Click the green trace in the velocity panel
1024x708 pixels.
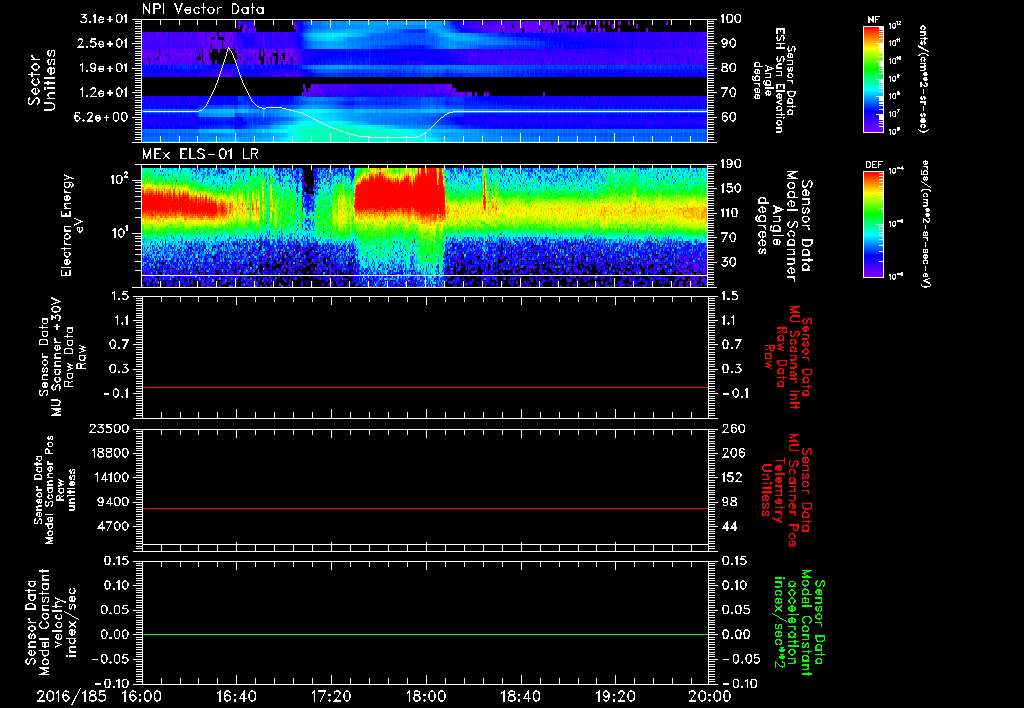click(x=424, y=634)
